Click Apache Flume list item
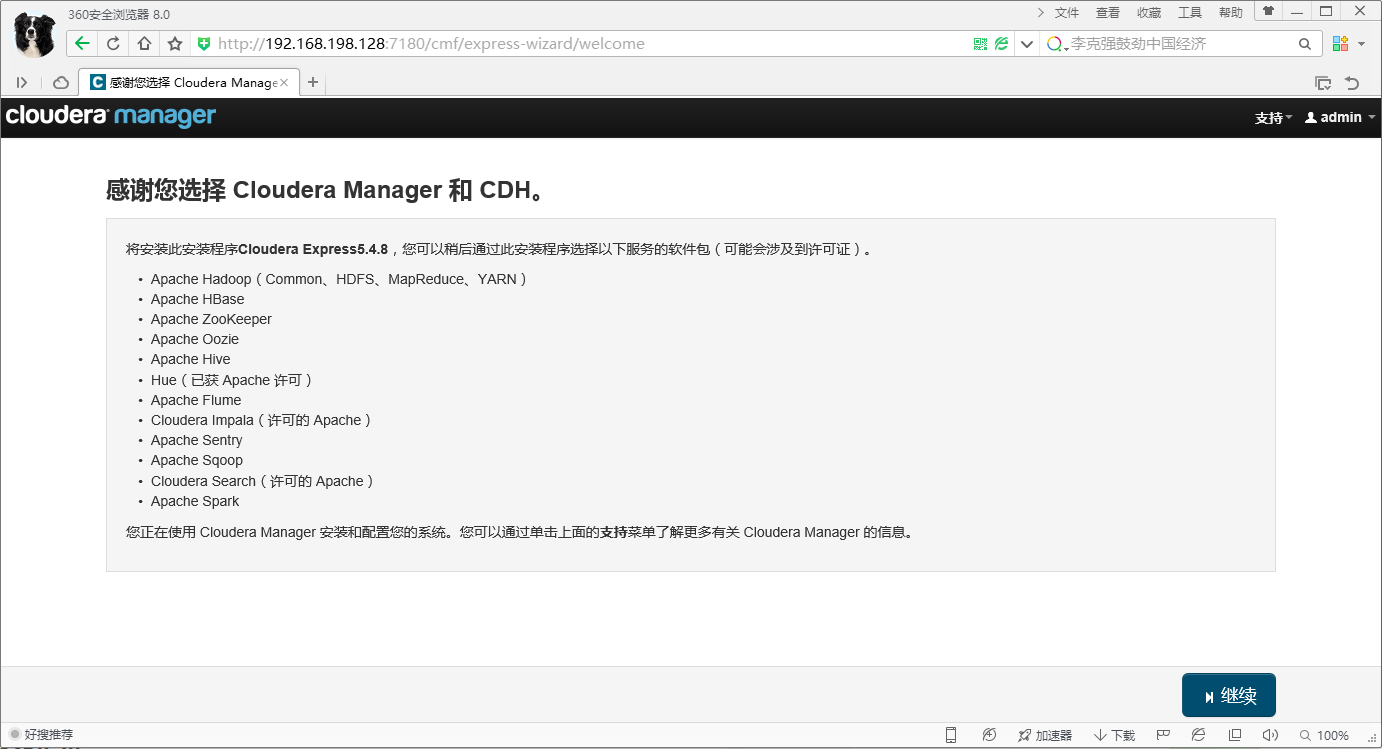The image size is (1382, 749). (x=196, y=400)
